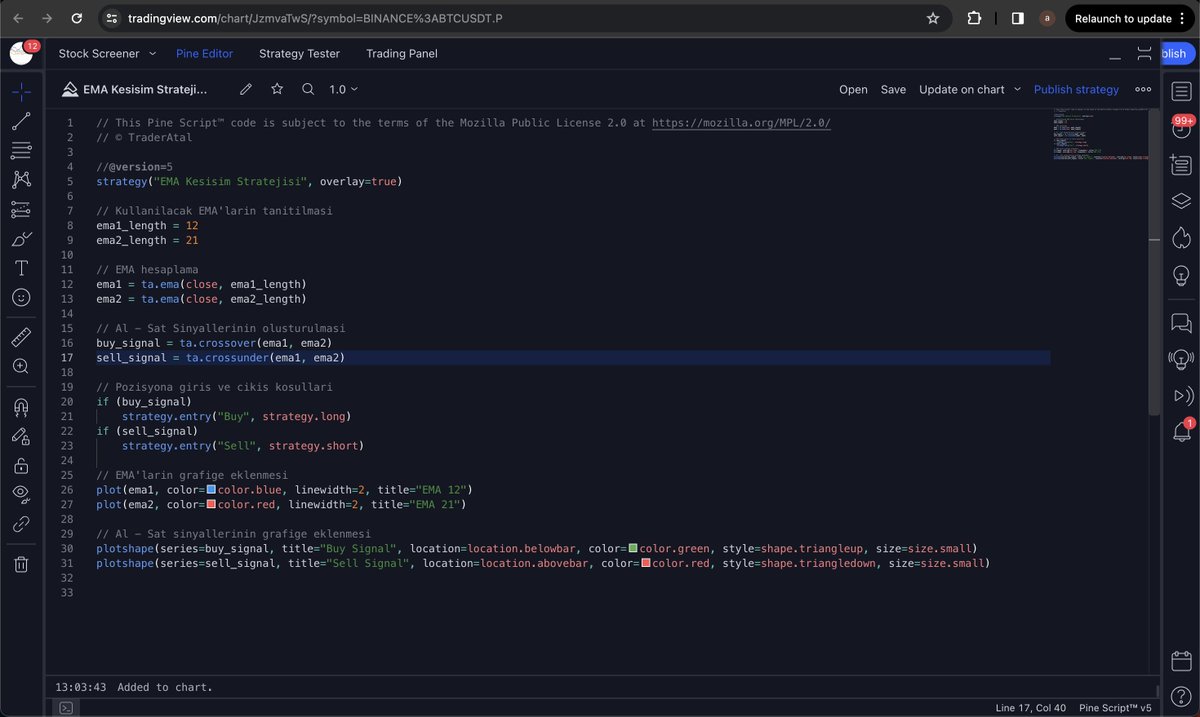Open the object tree layers panel

coord(1181,201)
